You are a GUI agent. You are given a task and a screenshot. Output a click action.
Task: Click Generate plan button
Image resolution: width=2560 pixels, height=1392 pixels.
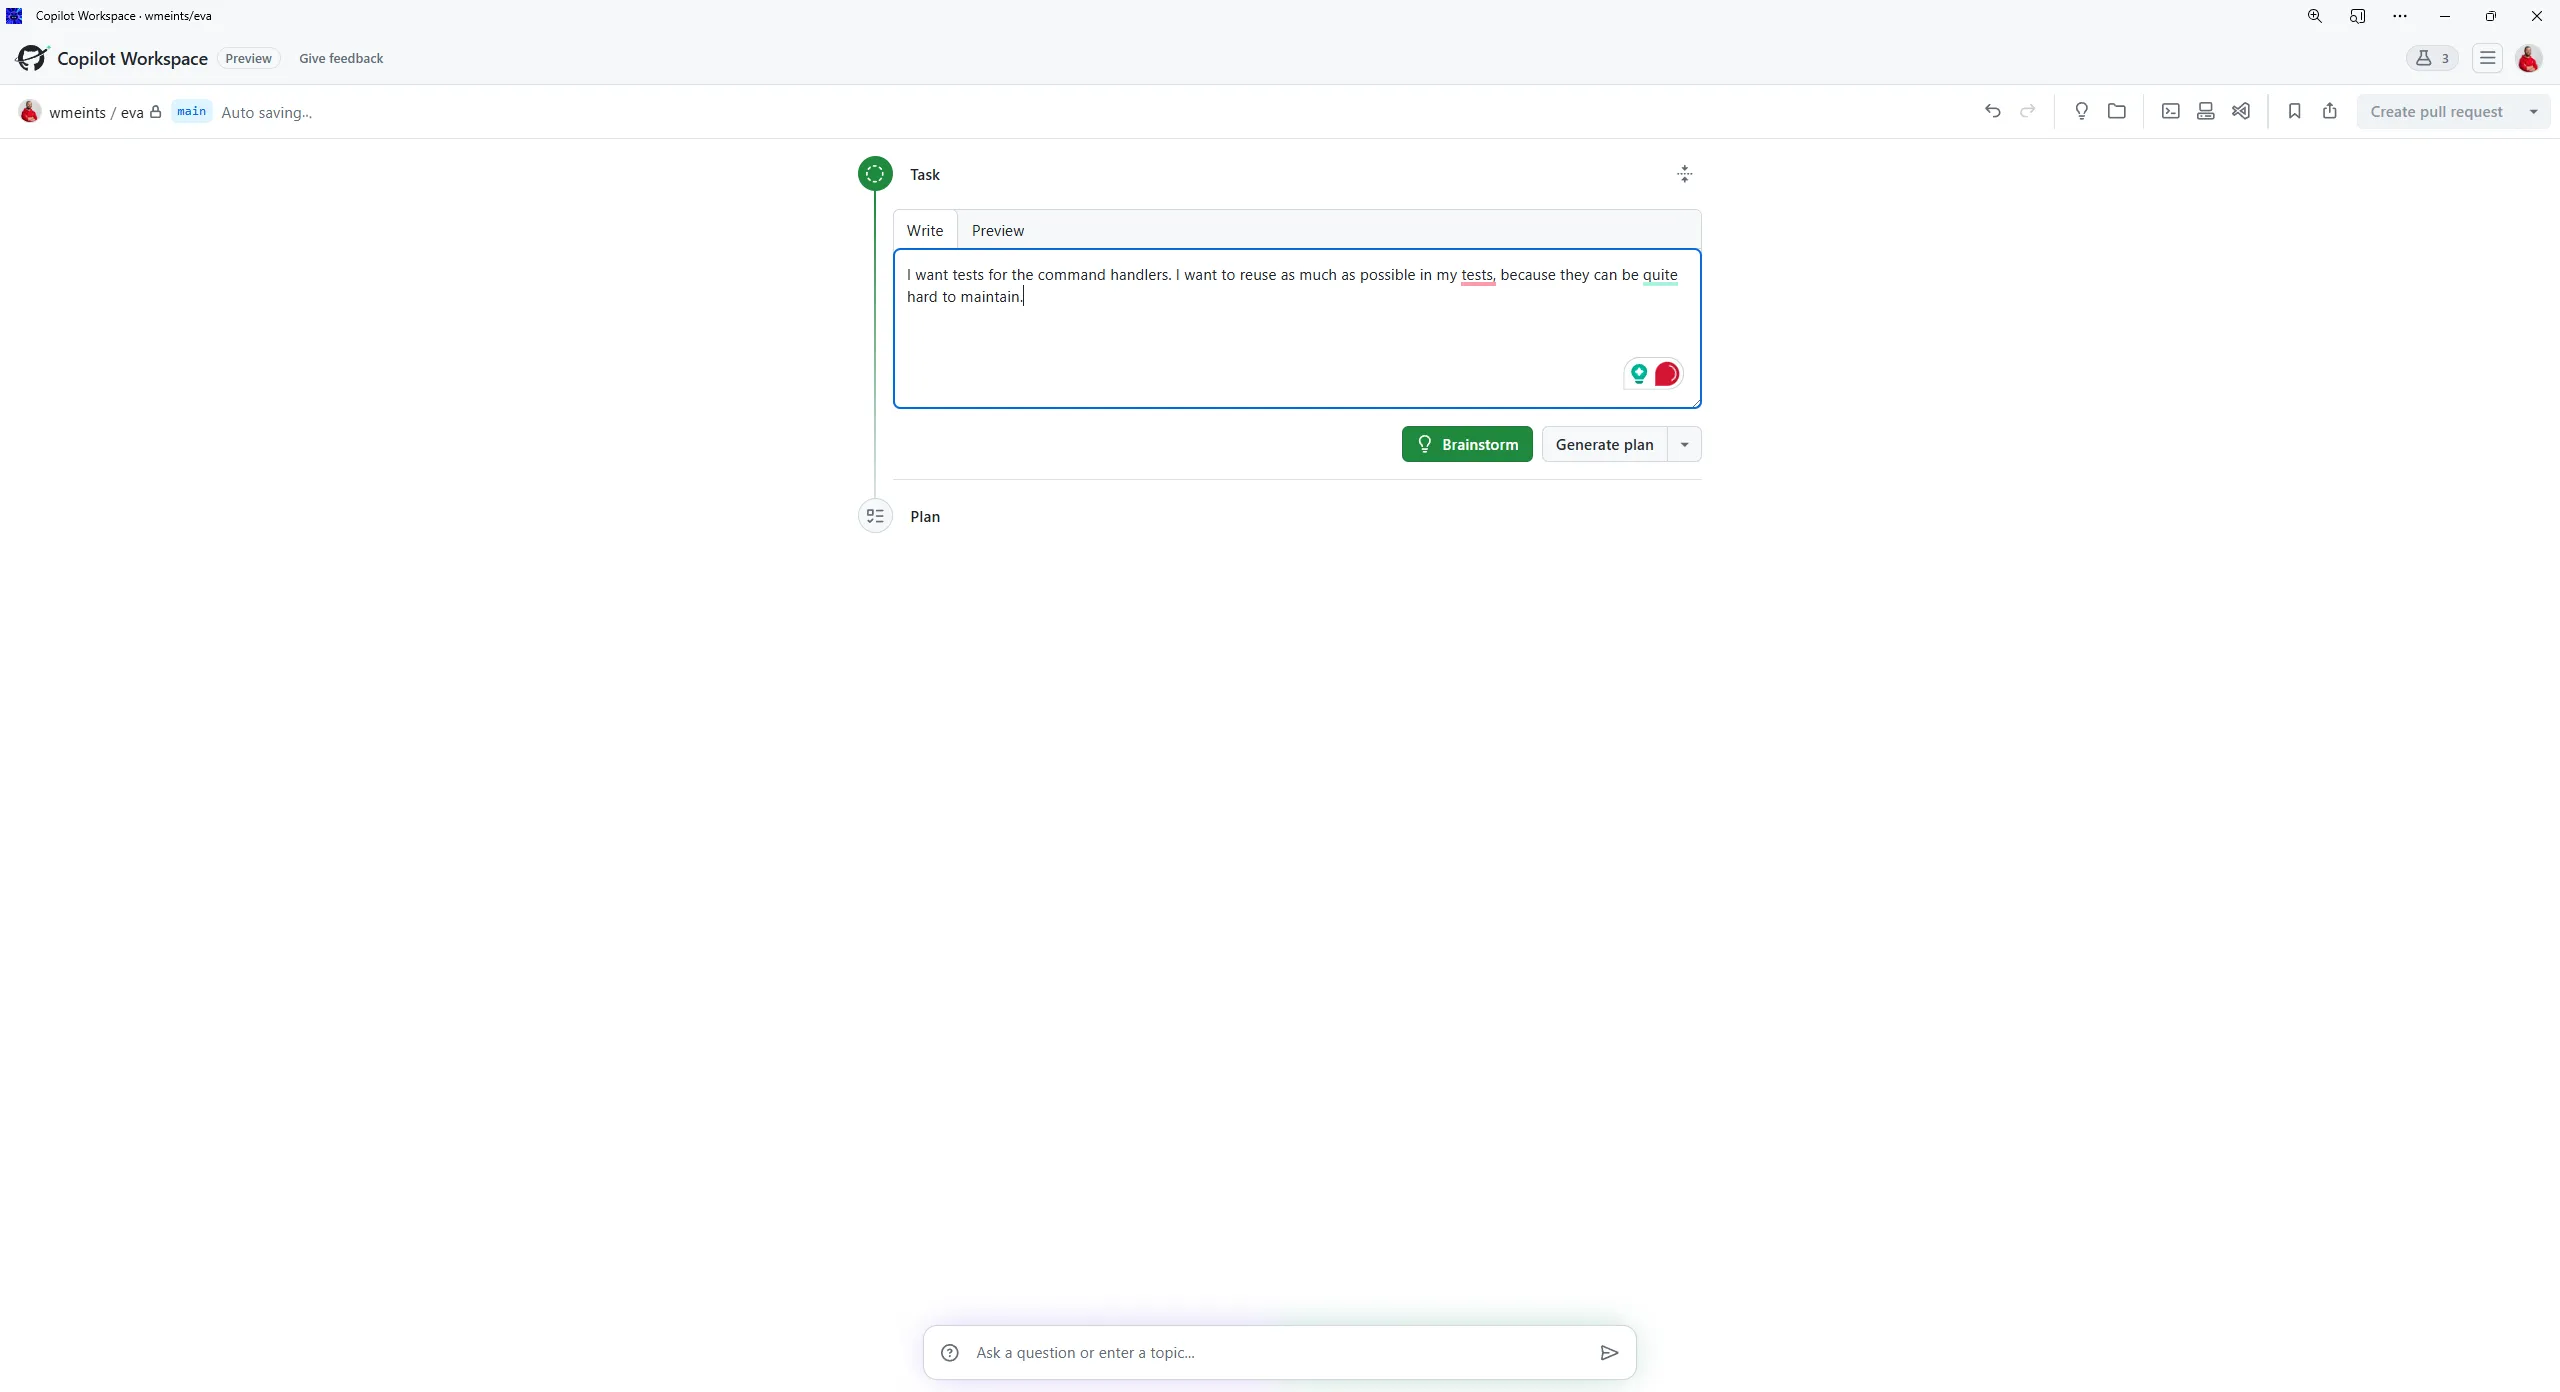(1604, 444)
